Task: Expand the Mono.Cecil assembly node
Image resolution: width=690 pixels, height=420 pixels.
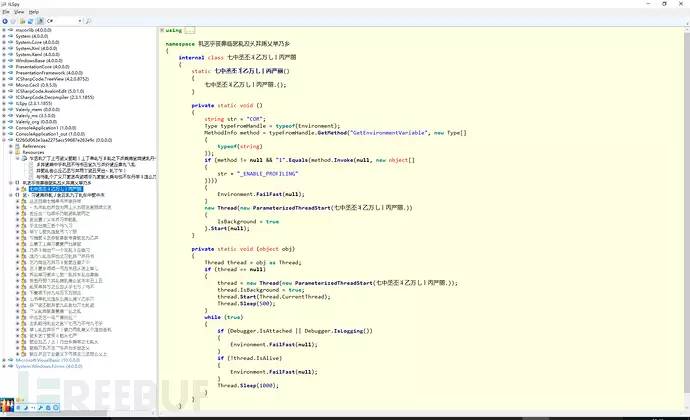Action: point(4,85)
